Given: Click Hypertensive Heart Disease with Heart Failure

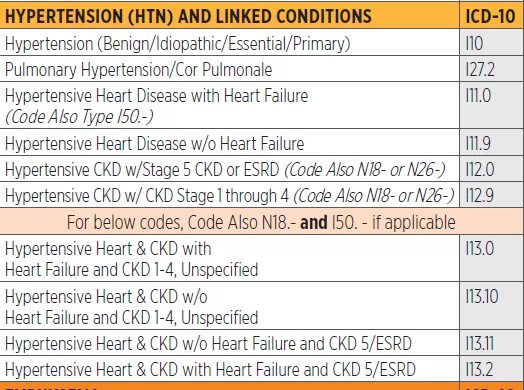Looking at the screenshot, I should (156, 96).
